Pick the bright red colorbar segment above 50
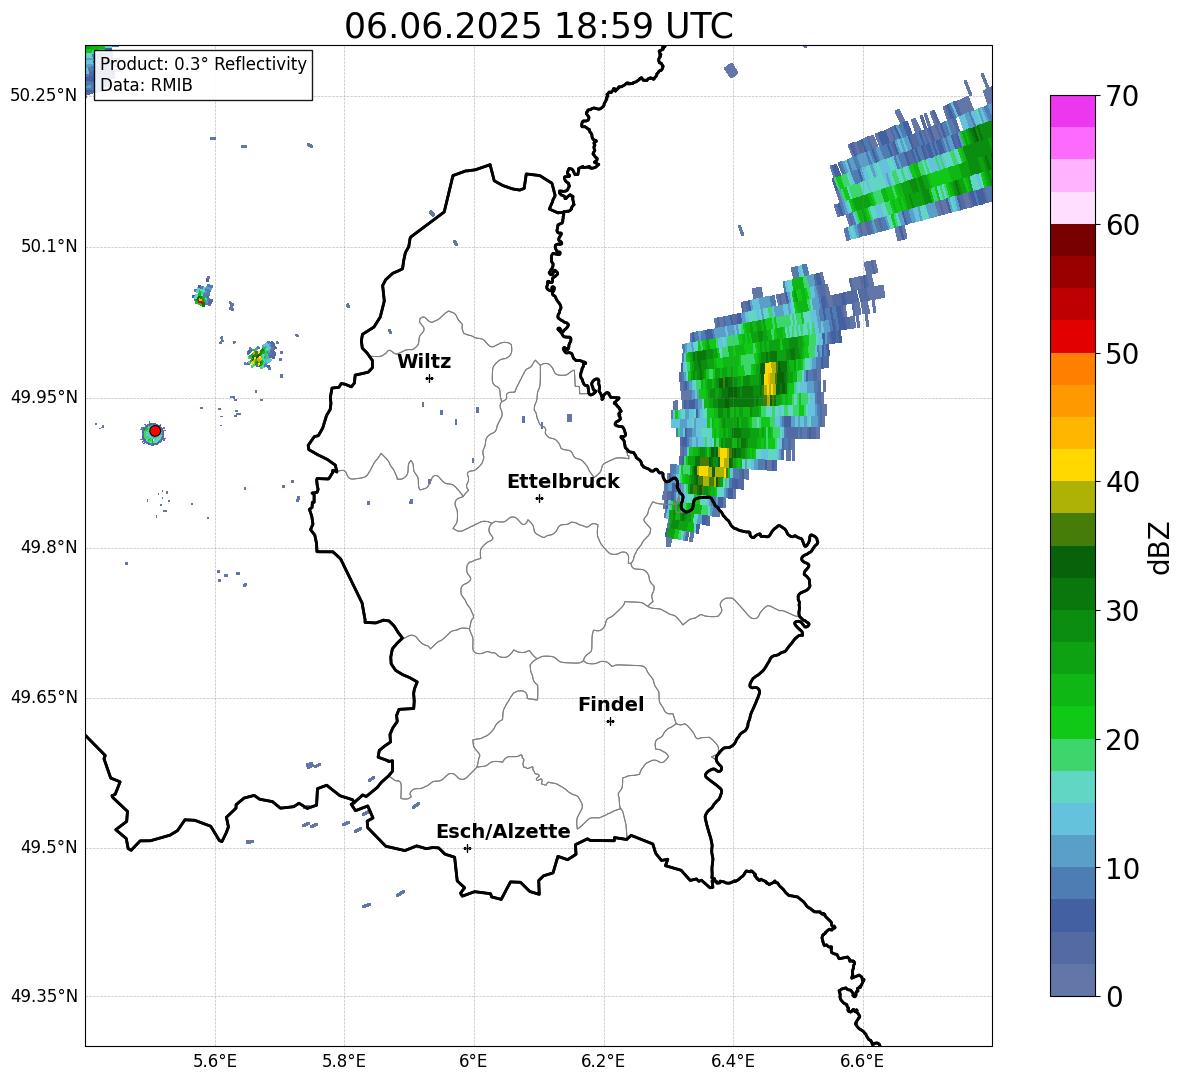 [x=1072, y=337]
